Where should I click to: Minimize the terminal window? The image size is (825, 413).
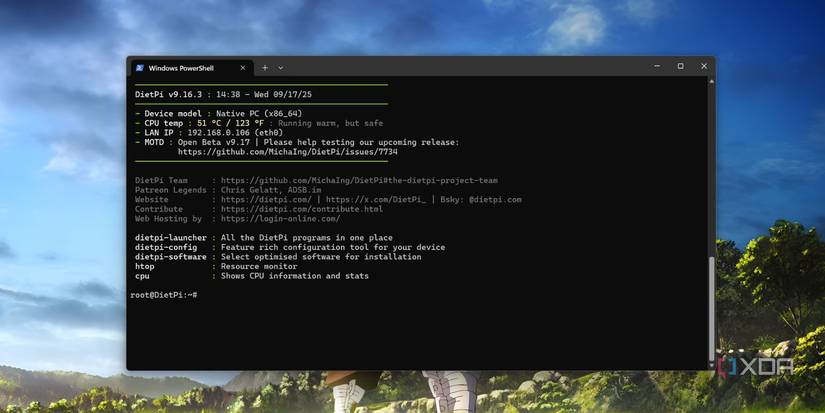point(657,66)
